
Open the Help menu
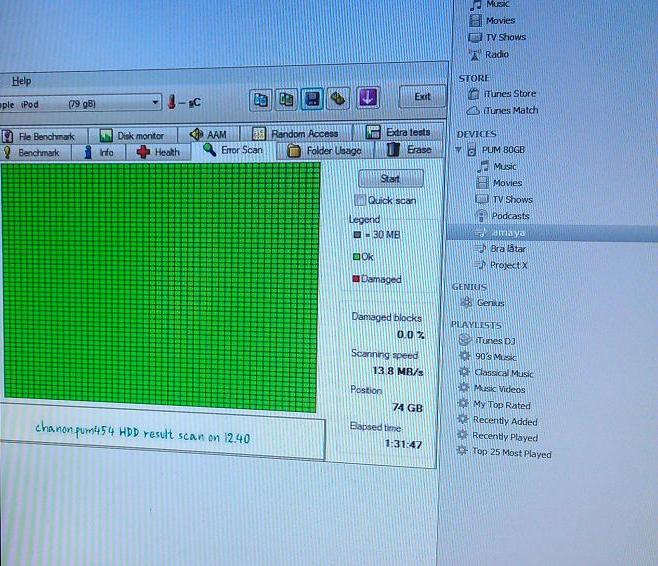tap(21, 81)
